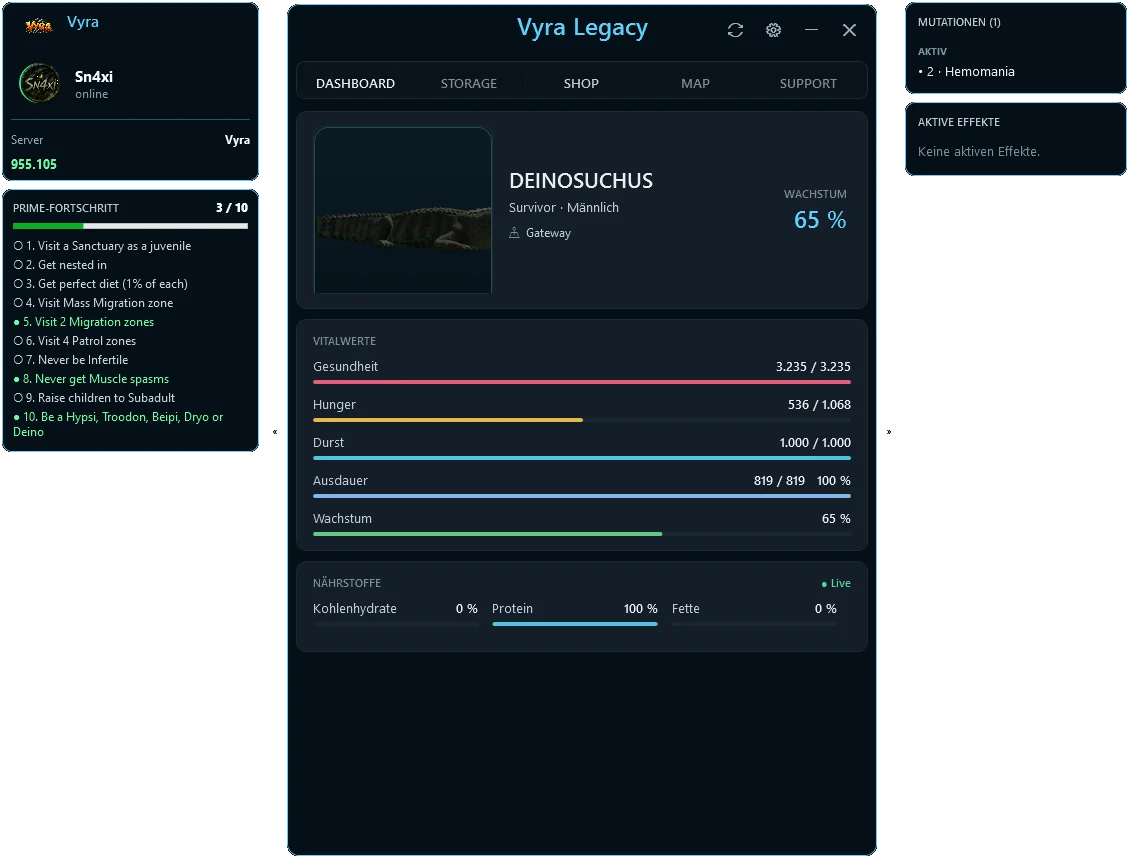Select task 3 Get perfect diet
This screenshot has width=1129, height=858.
click(101, 284)
